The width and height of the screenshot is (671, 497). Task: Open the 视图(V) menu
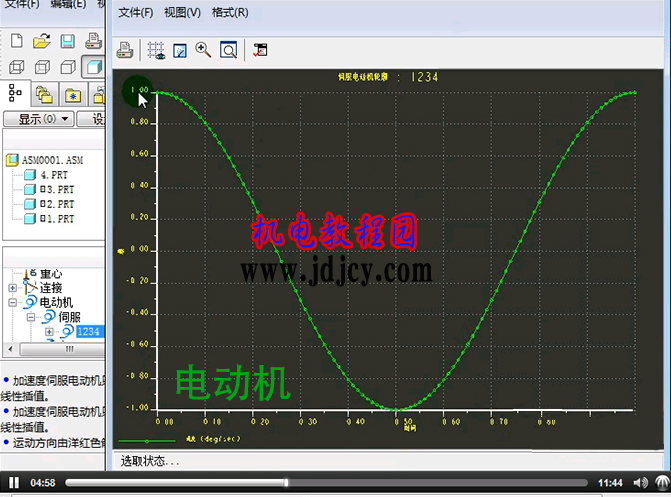182,13
